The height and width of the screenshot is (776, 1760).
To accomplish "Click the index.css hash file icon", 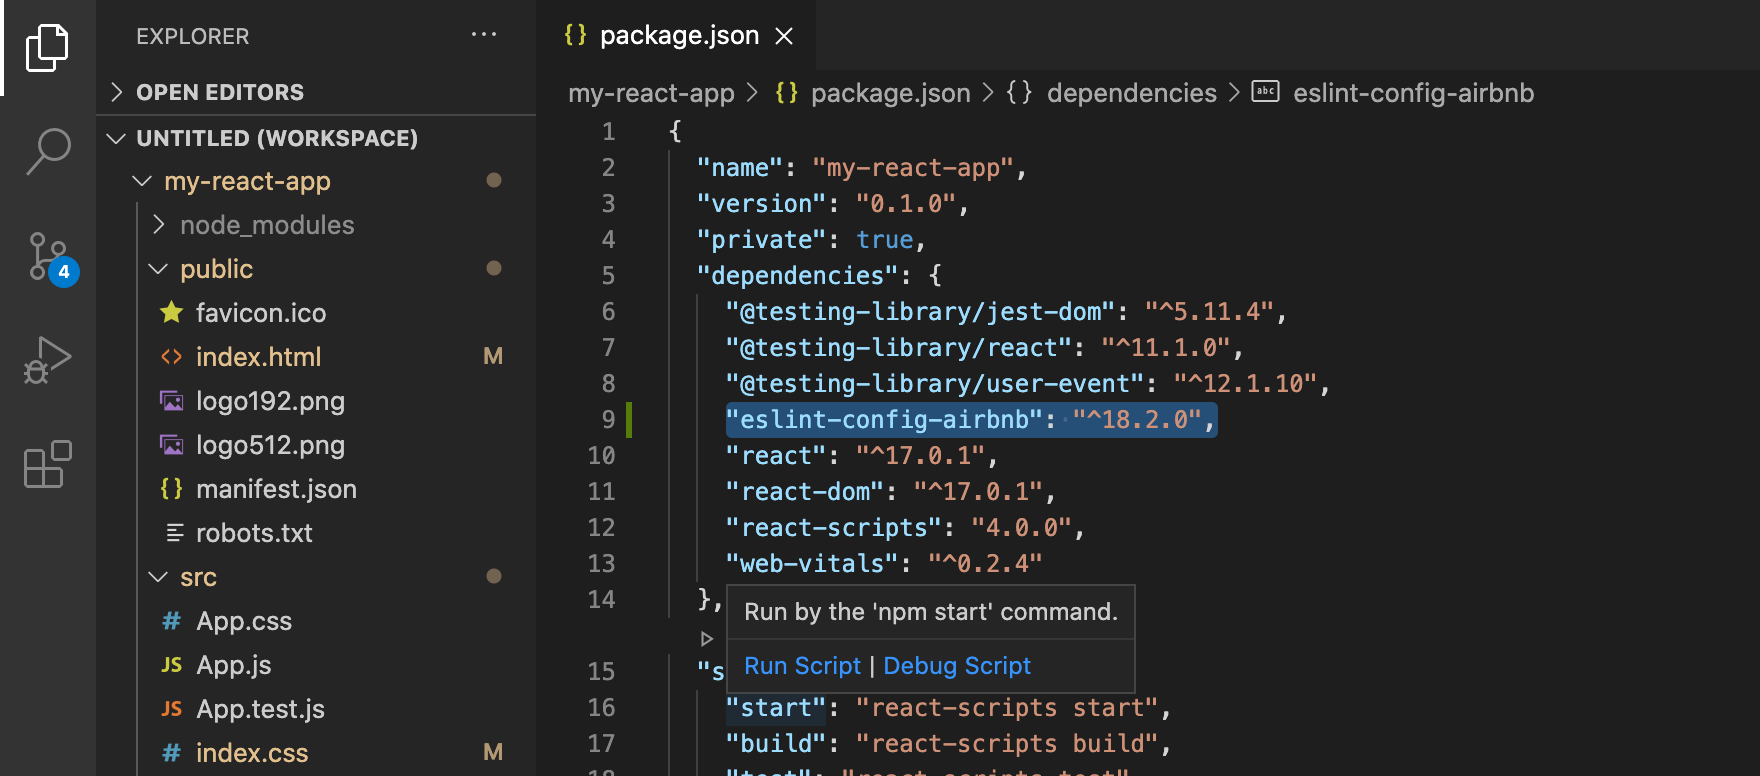I will tap(172, 753).
